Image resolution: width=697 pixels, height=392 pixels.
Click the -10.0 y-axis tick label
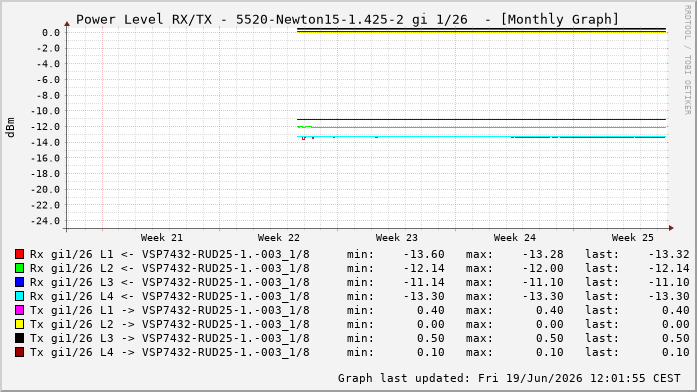point(45,111)
